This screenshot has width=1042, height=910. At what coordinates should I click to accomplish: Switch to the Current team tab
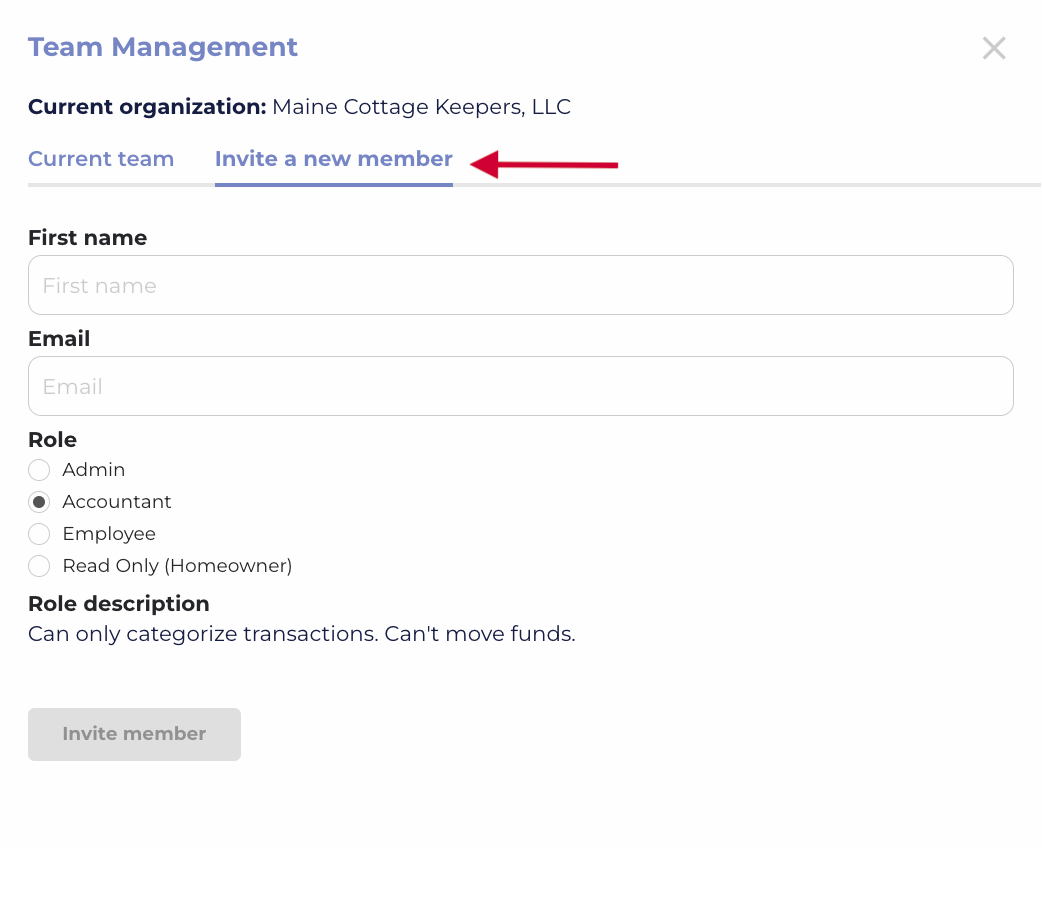pyautogui.click(x=101, y=159)
